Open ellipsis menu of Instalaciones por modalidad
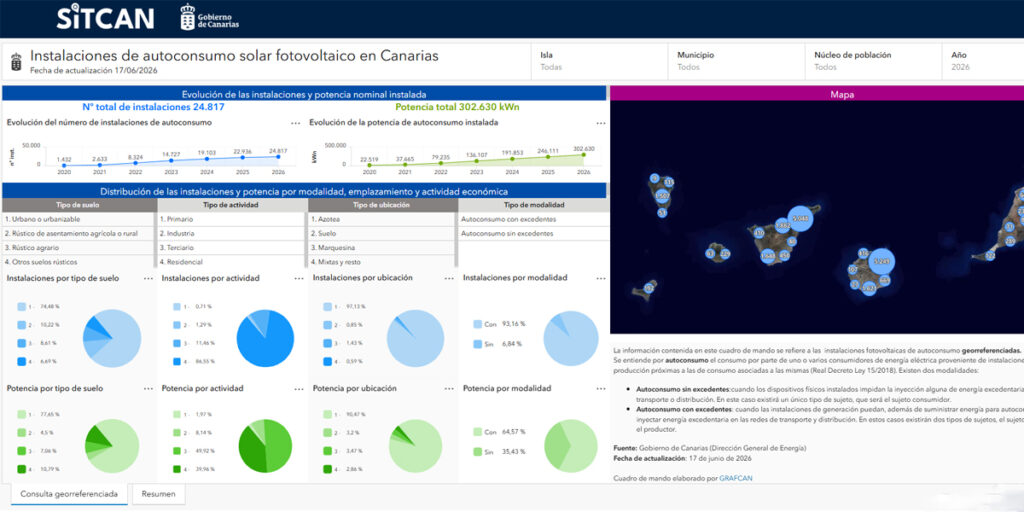The image size is (1024, 512). coord(600,278)
